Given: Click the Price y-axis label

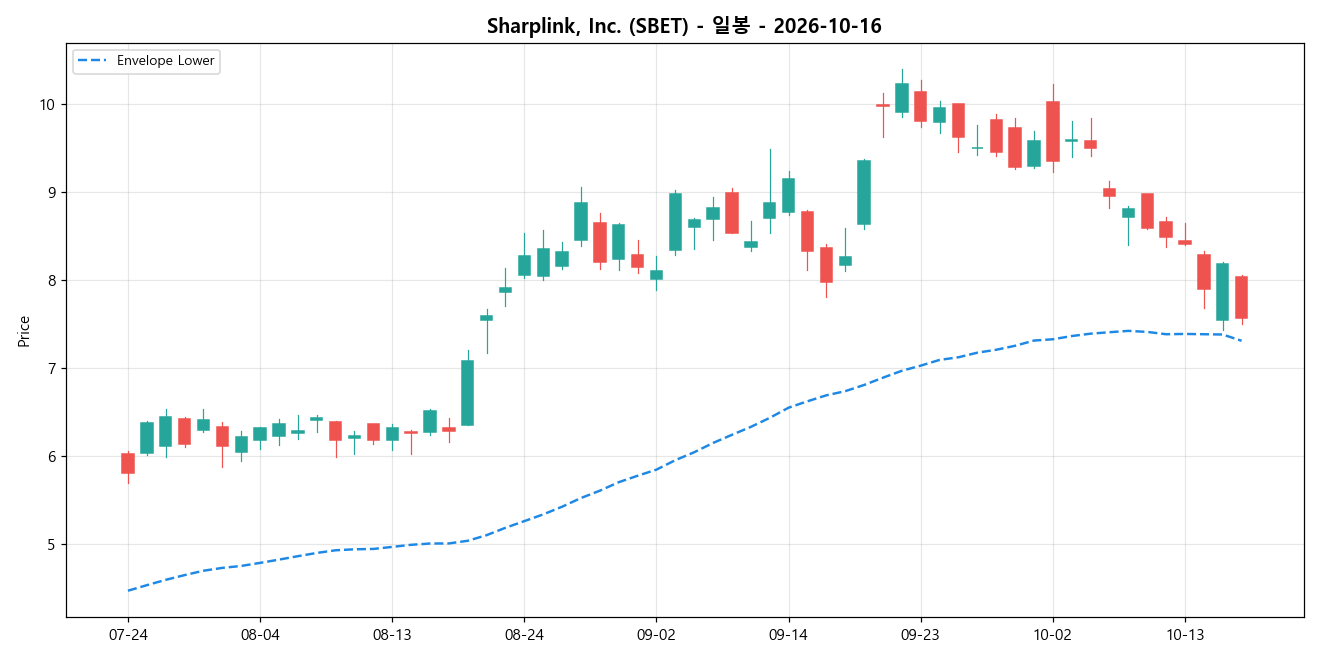Looking at the screenshot, I should click(24, 331).
